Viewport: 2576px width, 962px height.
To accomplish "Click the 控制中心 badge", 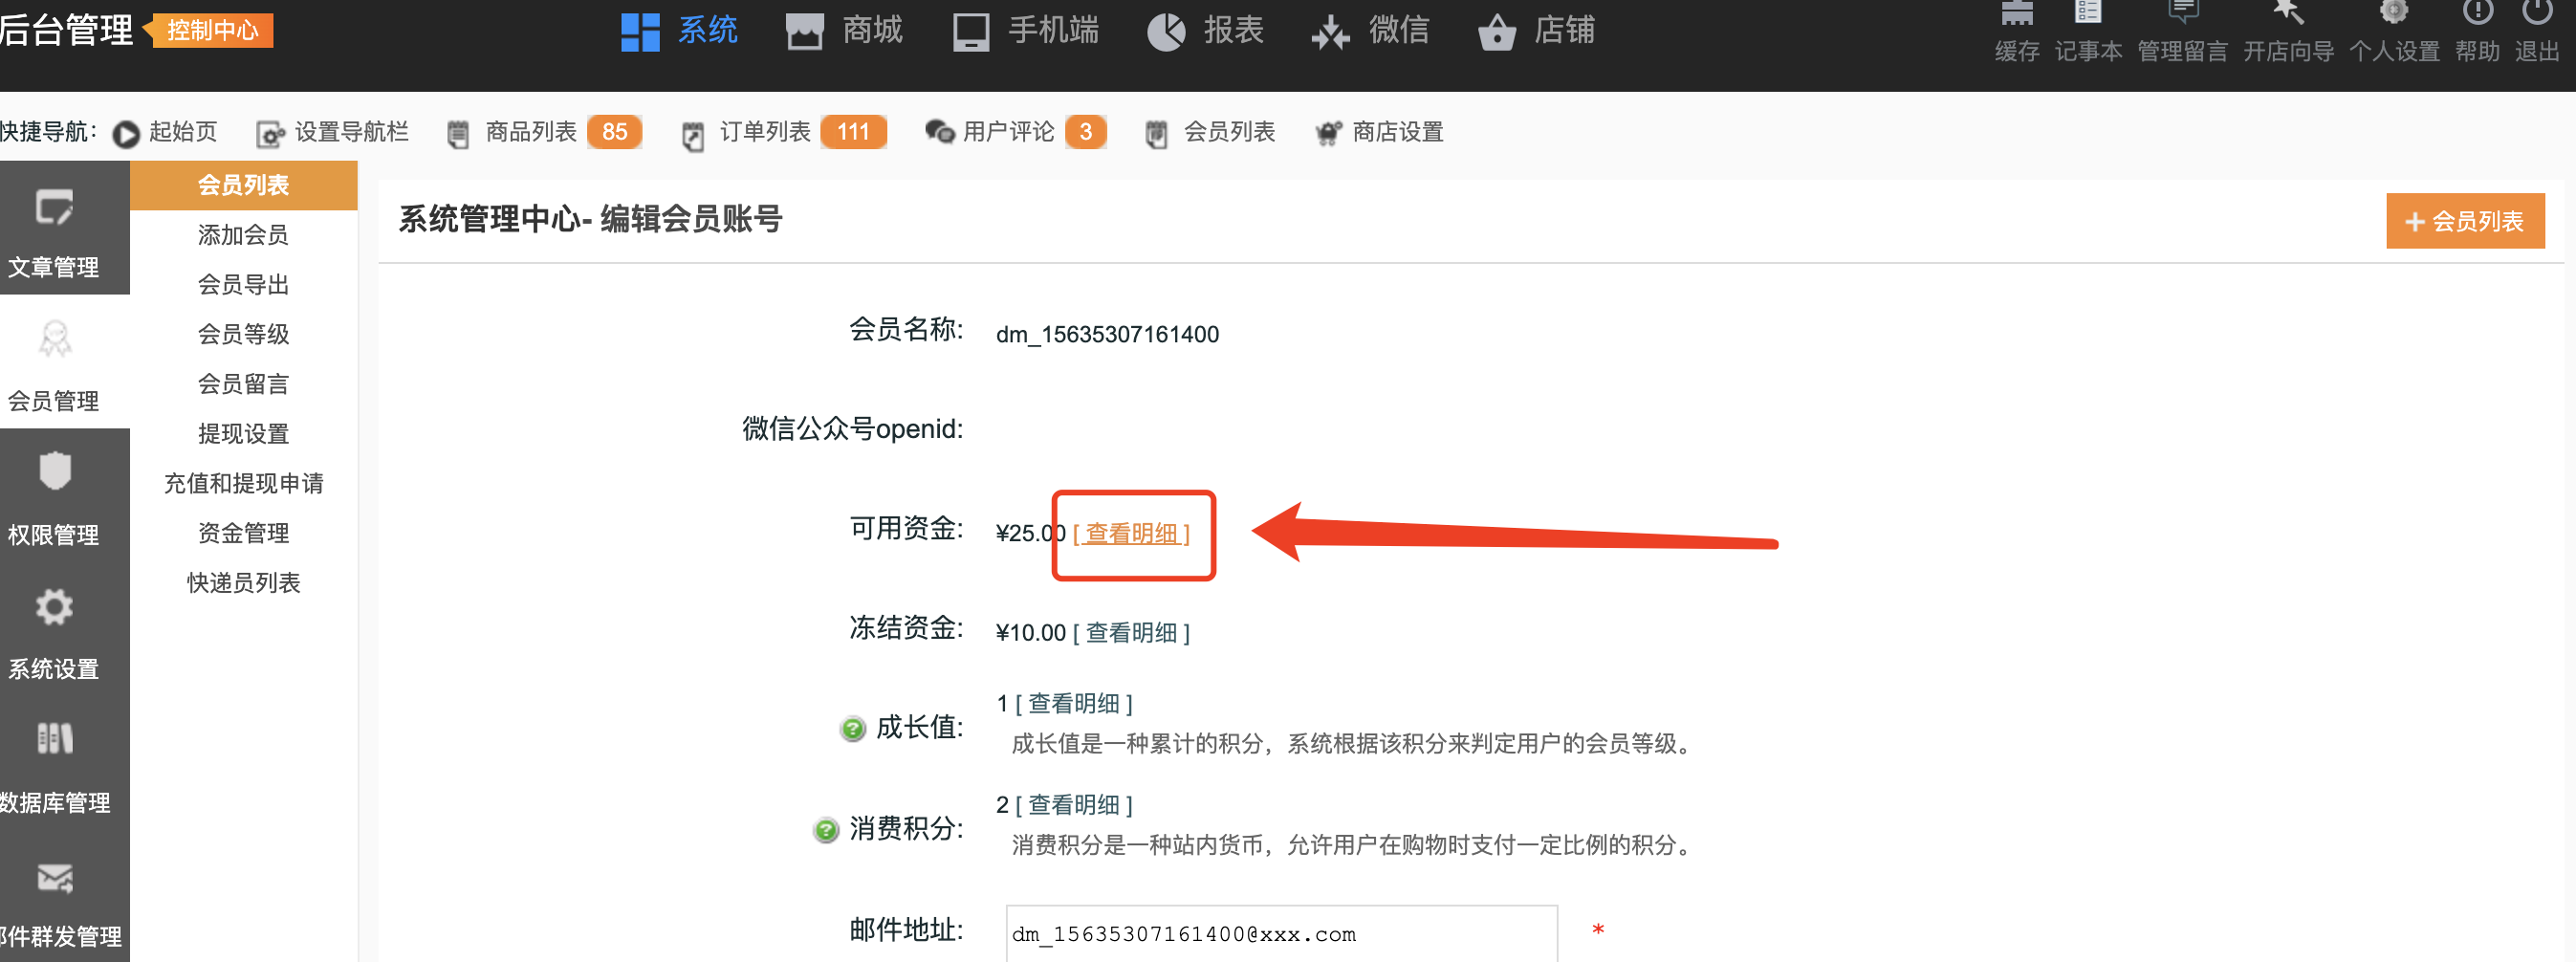I will point(211,30).
